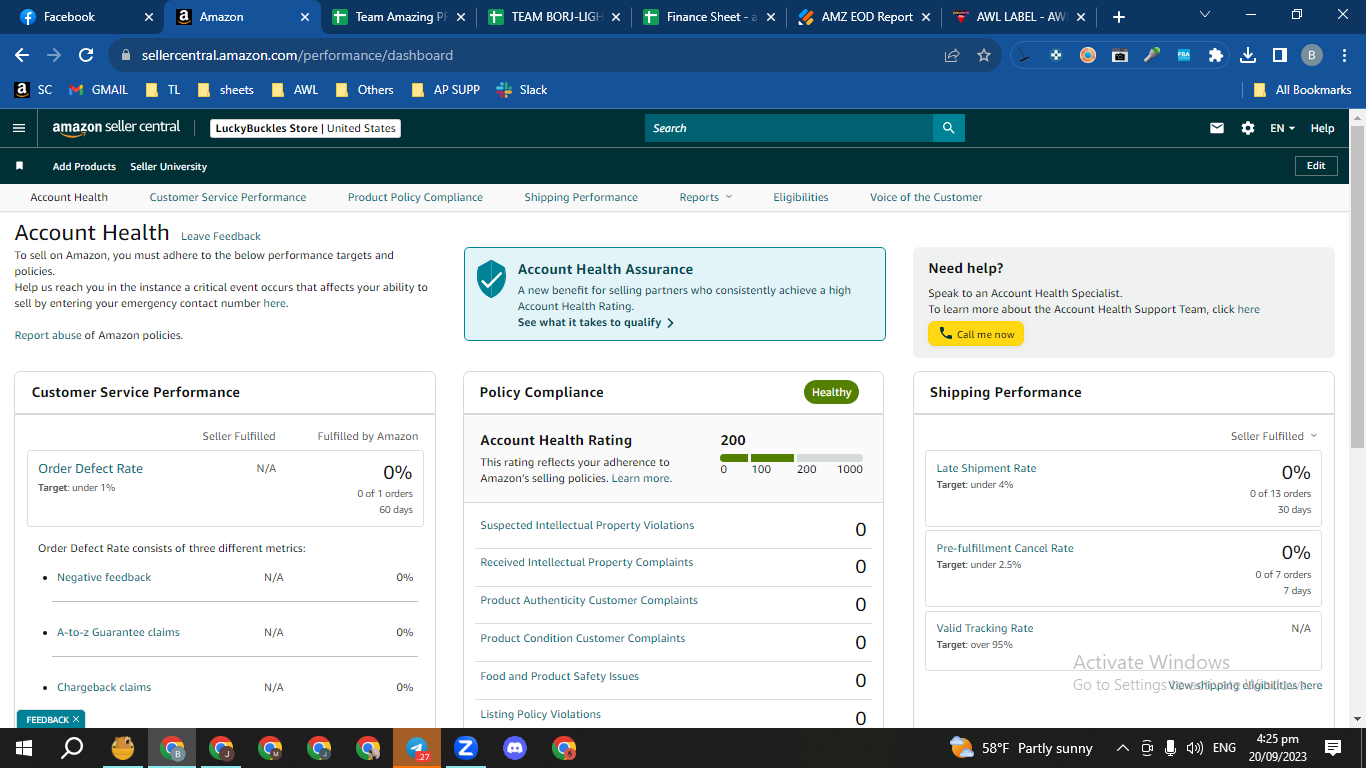The image size is (1366, 768).
Task: Click the Help link in header
Action: coord(1322,128)
